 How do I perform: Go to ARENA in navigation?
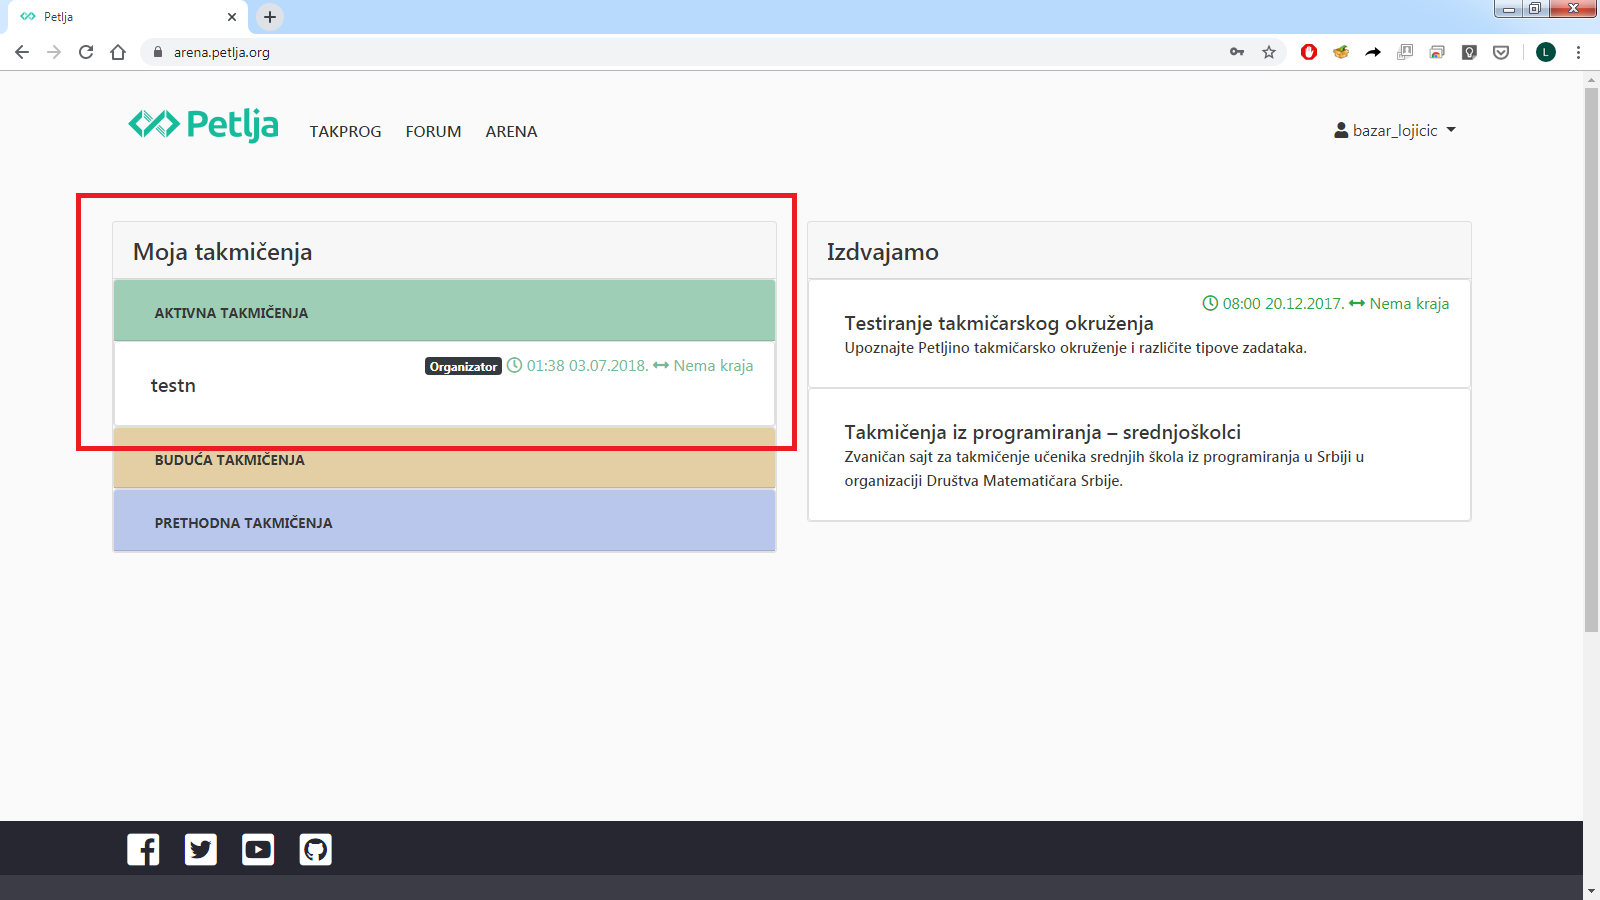coord(511,132)
